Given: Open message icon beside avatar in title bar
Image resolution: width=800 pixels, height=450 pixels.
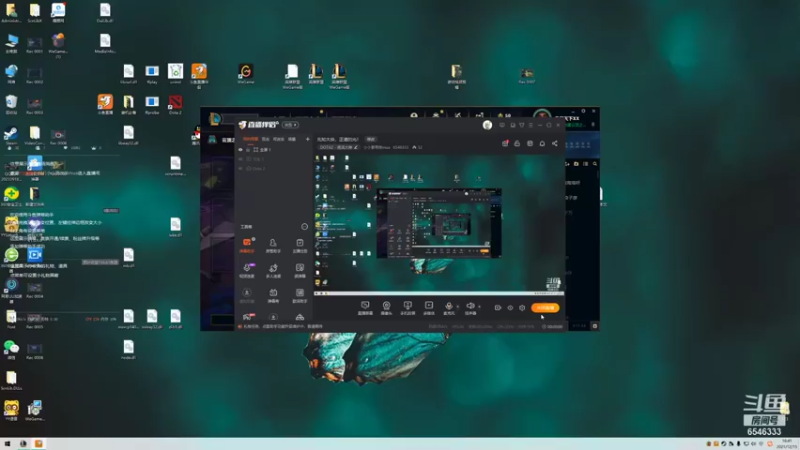Looking at the screenshot, I should [x=502, y=125].
